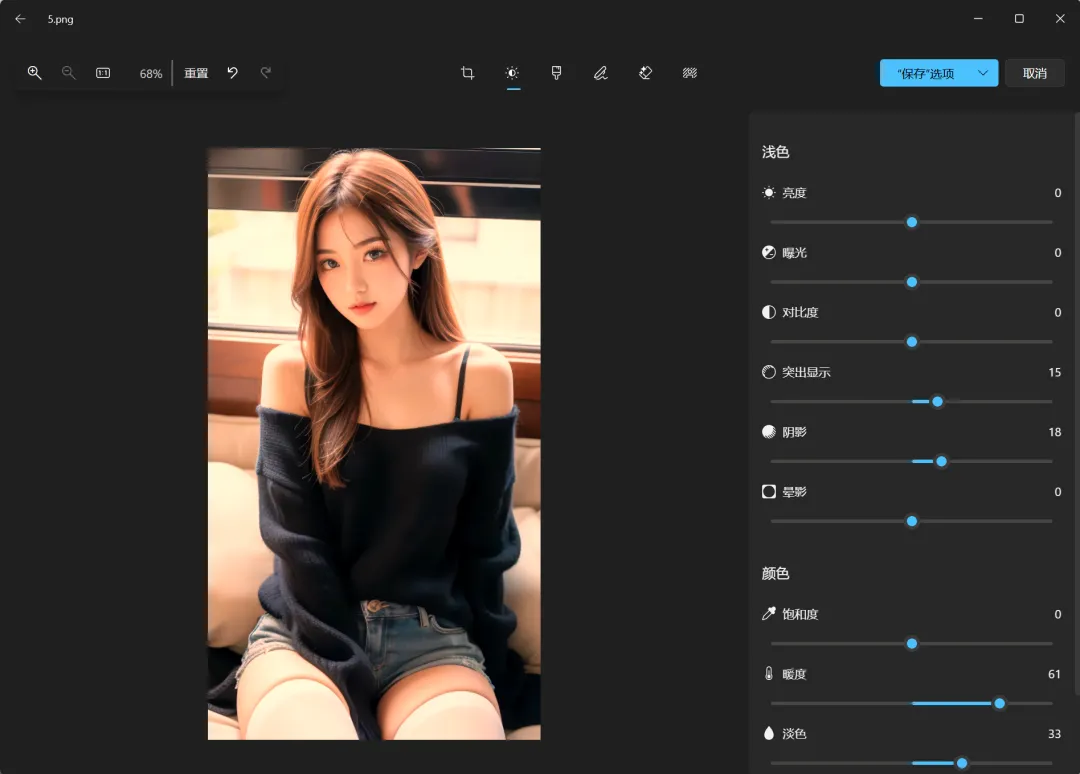Click the image preview of the woman
The height and width of the screenshot is (774, 1080).
374,443
